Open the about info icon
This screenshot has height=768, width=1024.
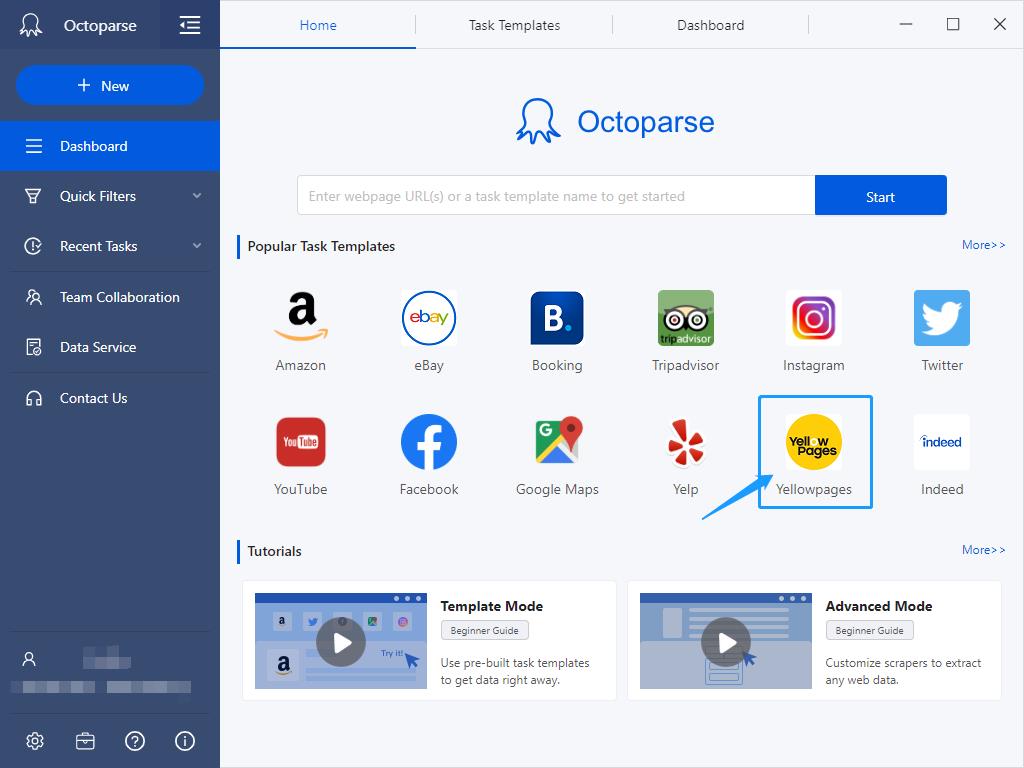point(185,741)
